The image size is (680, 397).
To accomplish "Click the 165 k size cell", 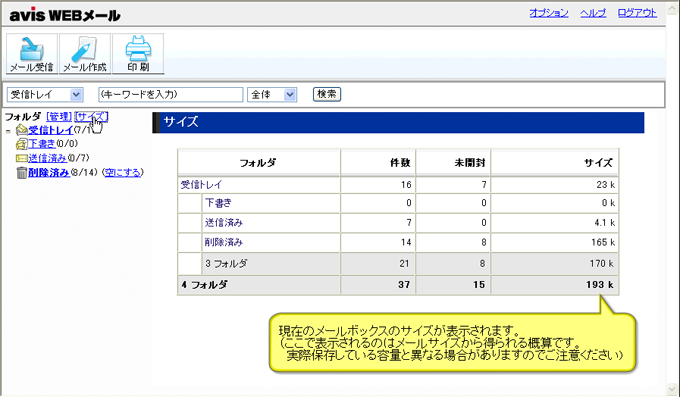I will point(555,242).
